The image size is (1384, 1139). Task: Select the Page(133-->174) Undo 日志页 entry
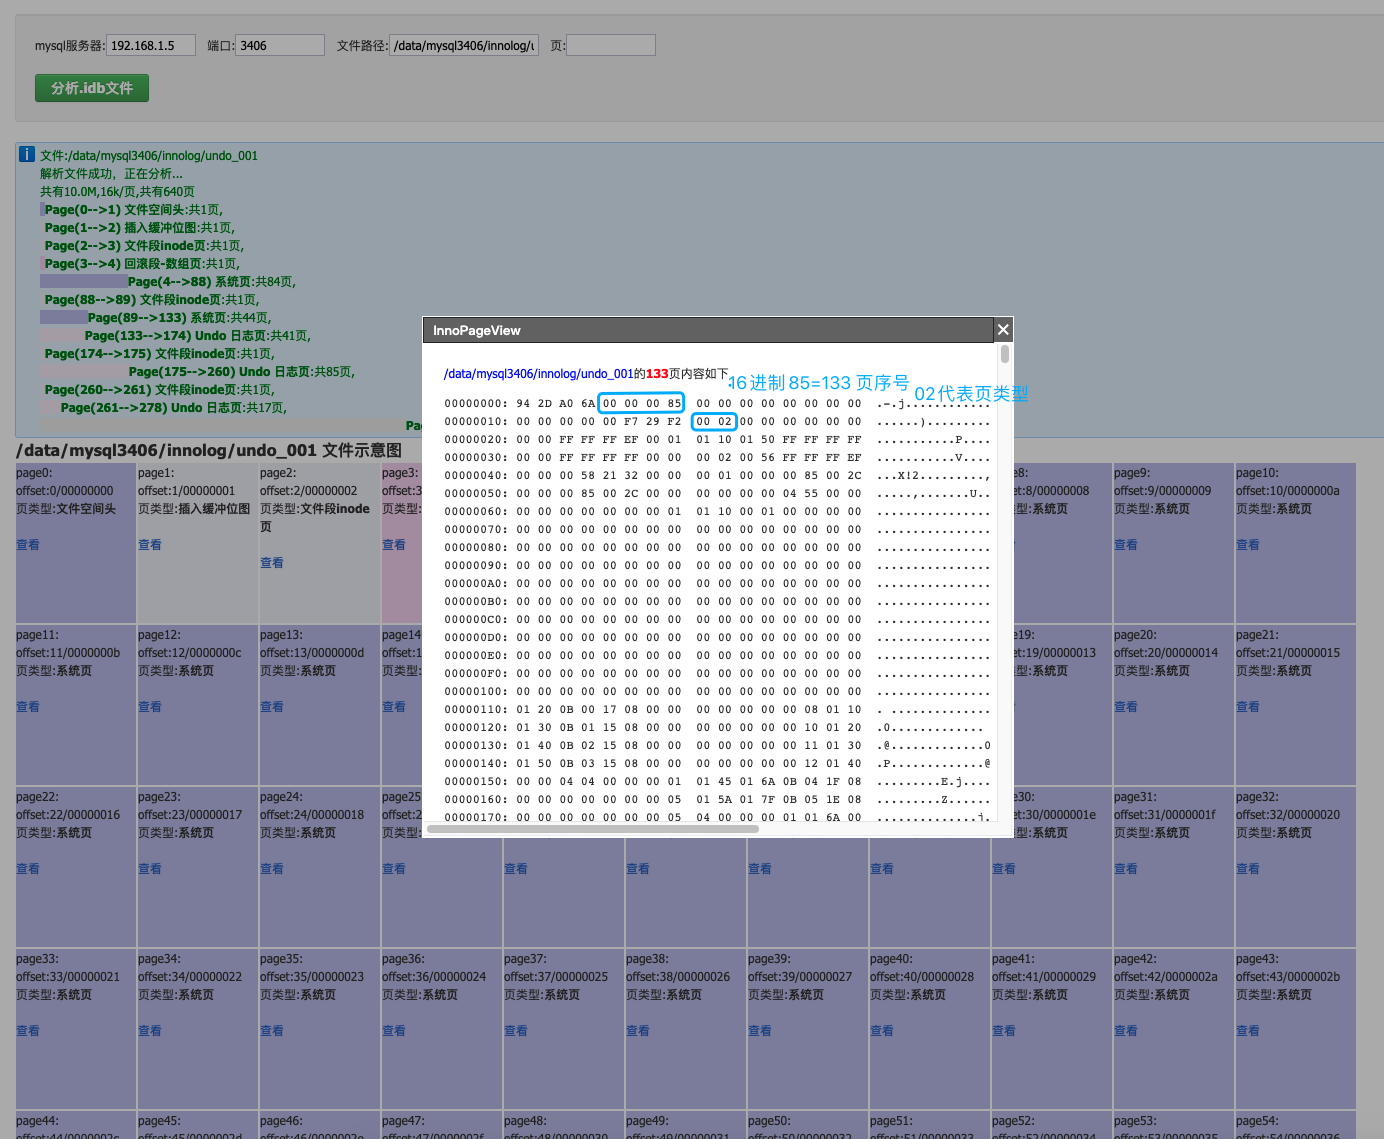click(197, 336)
